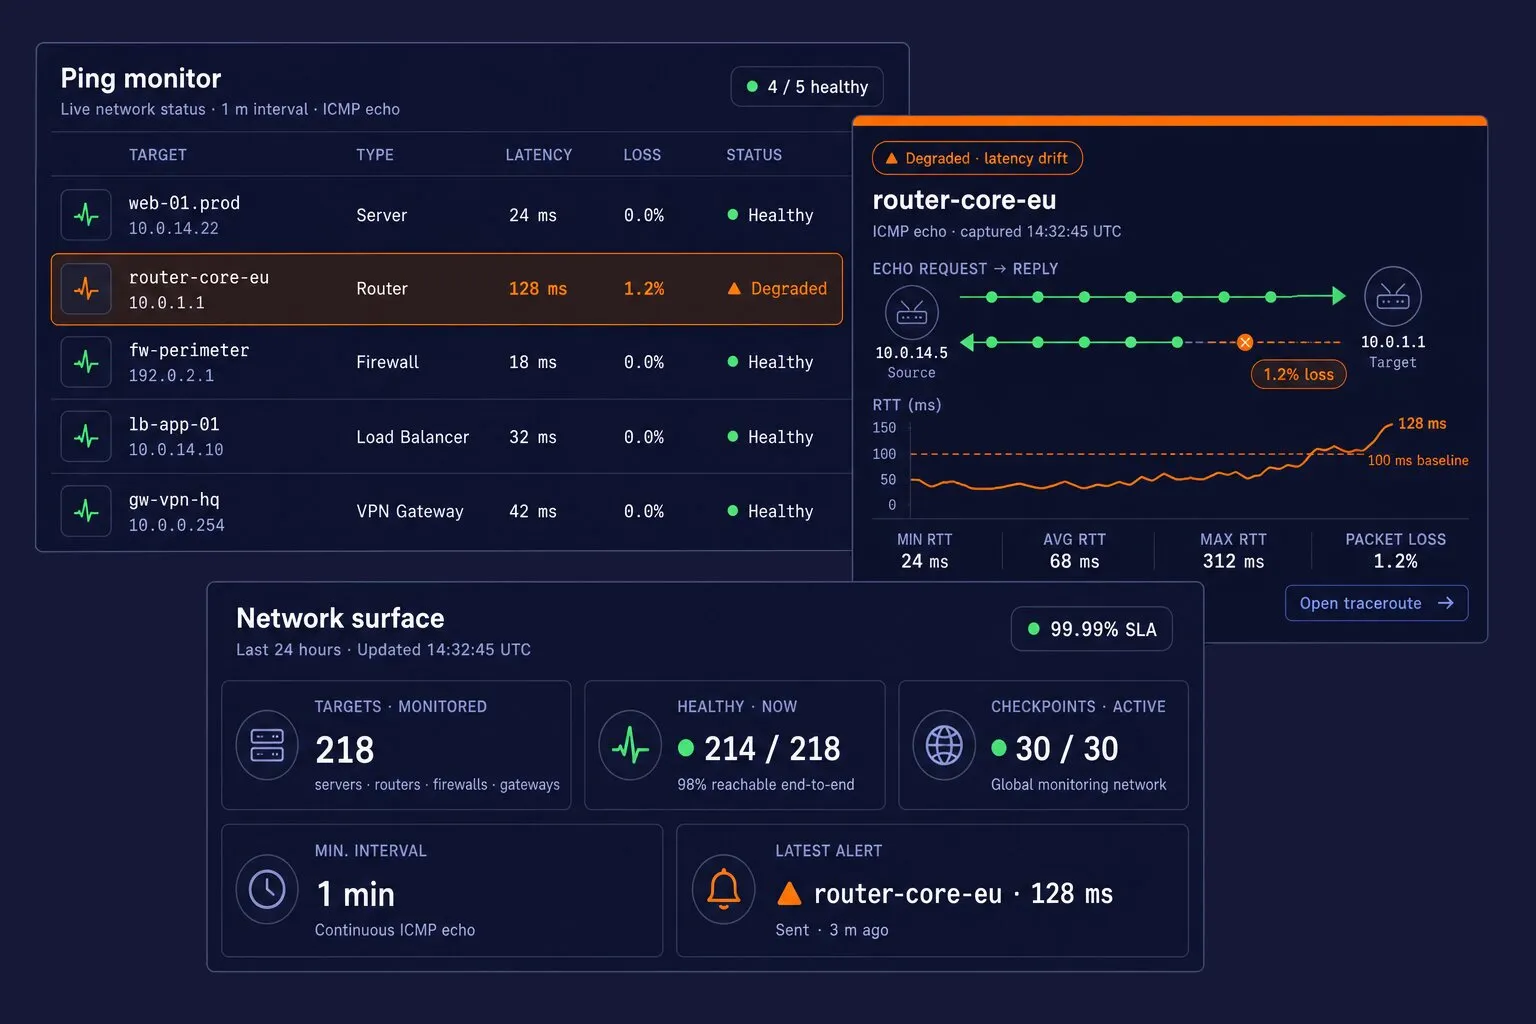Sort by the STATUS column header
The image size is (1536, 1024).
pyautogui.click(x=754, y=155)
